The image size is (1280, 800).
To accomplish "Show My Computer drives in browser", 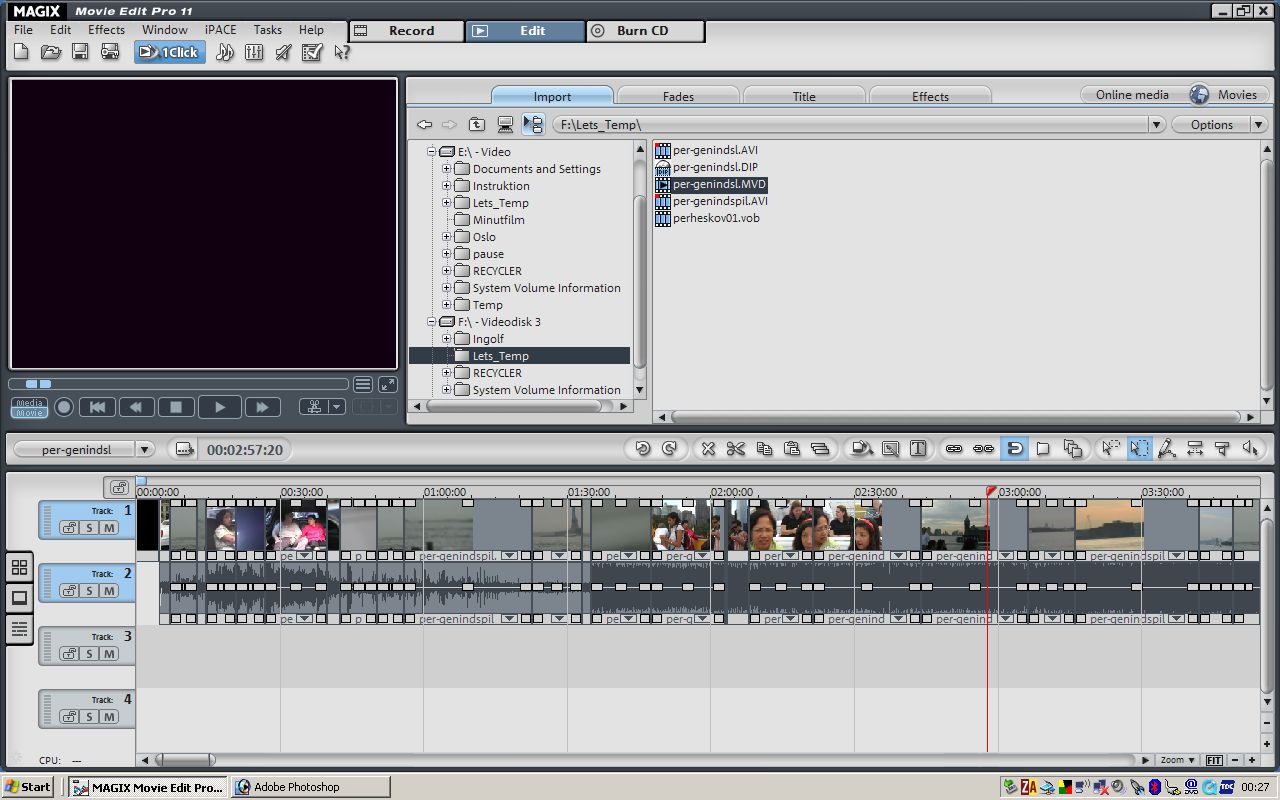I will (505, 125).
